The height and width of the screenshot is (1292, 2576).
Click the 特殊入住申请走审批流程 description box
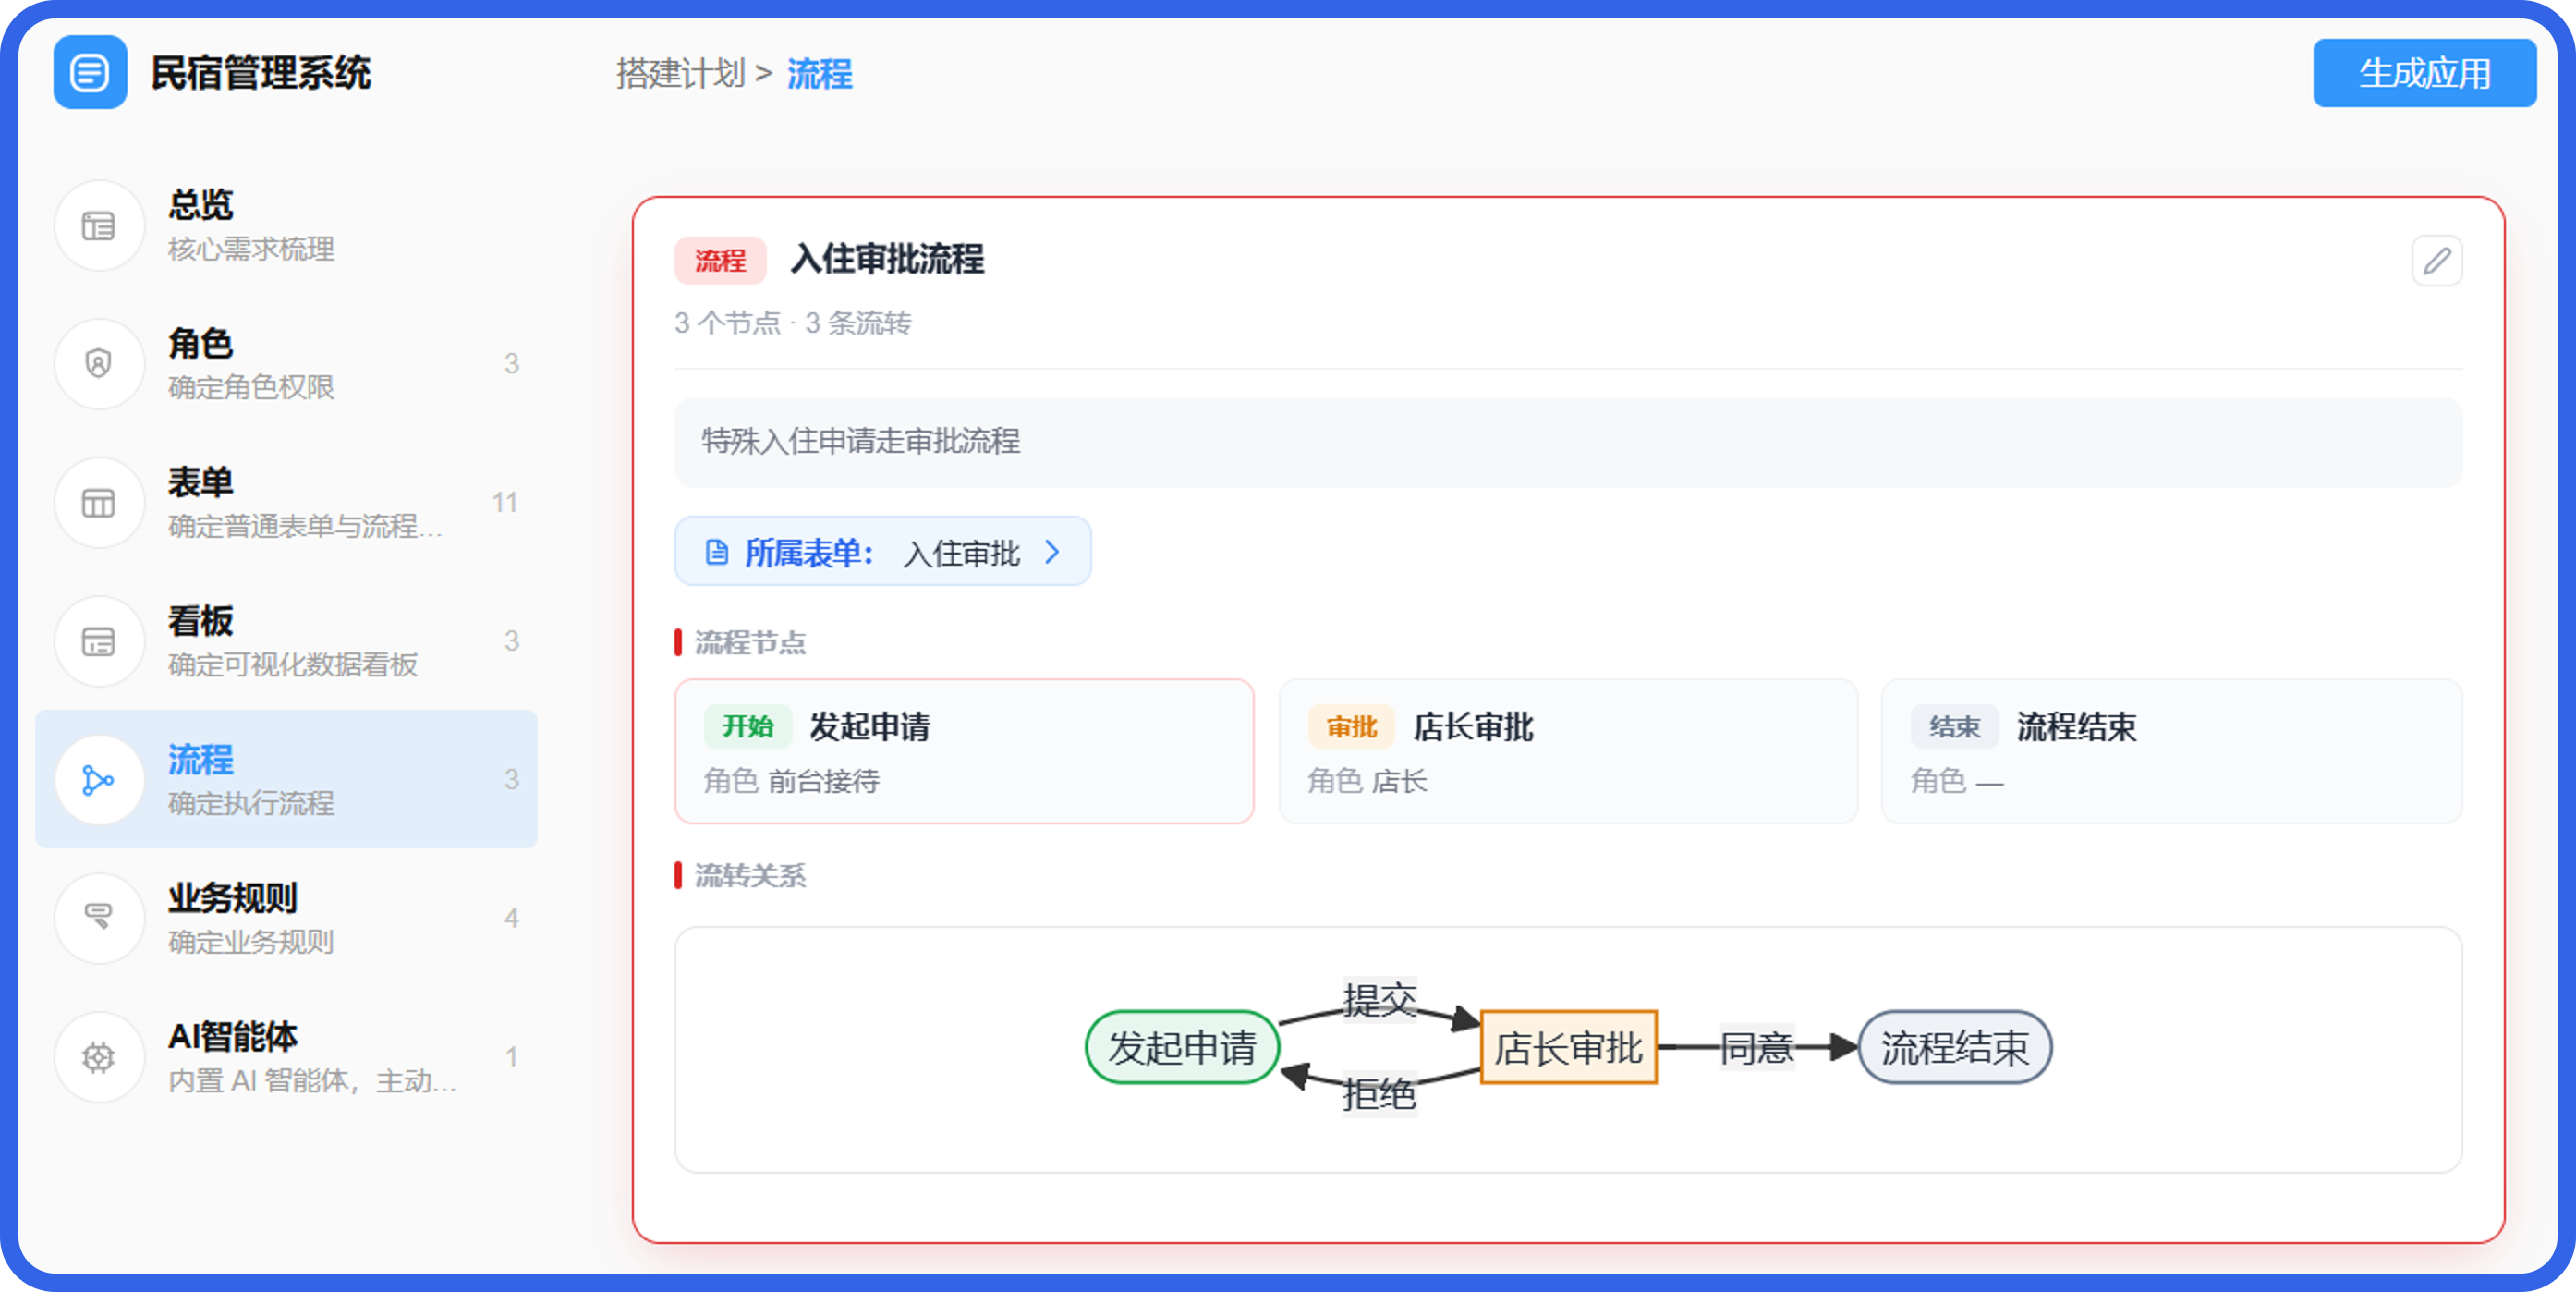pyautogui.click(x=1568, y=442)
